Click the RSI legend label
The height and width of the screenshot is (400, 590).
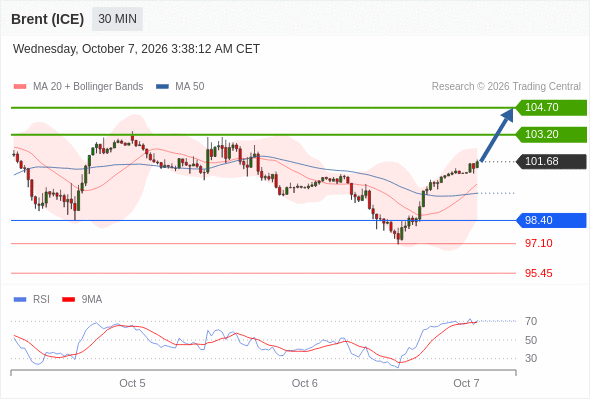click(x=41, y=300)
